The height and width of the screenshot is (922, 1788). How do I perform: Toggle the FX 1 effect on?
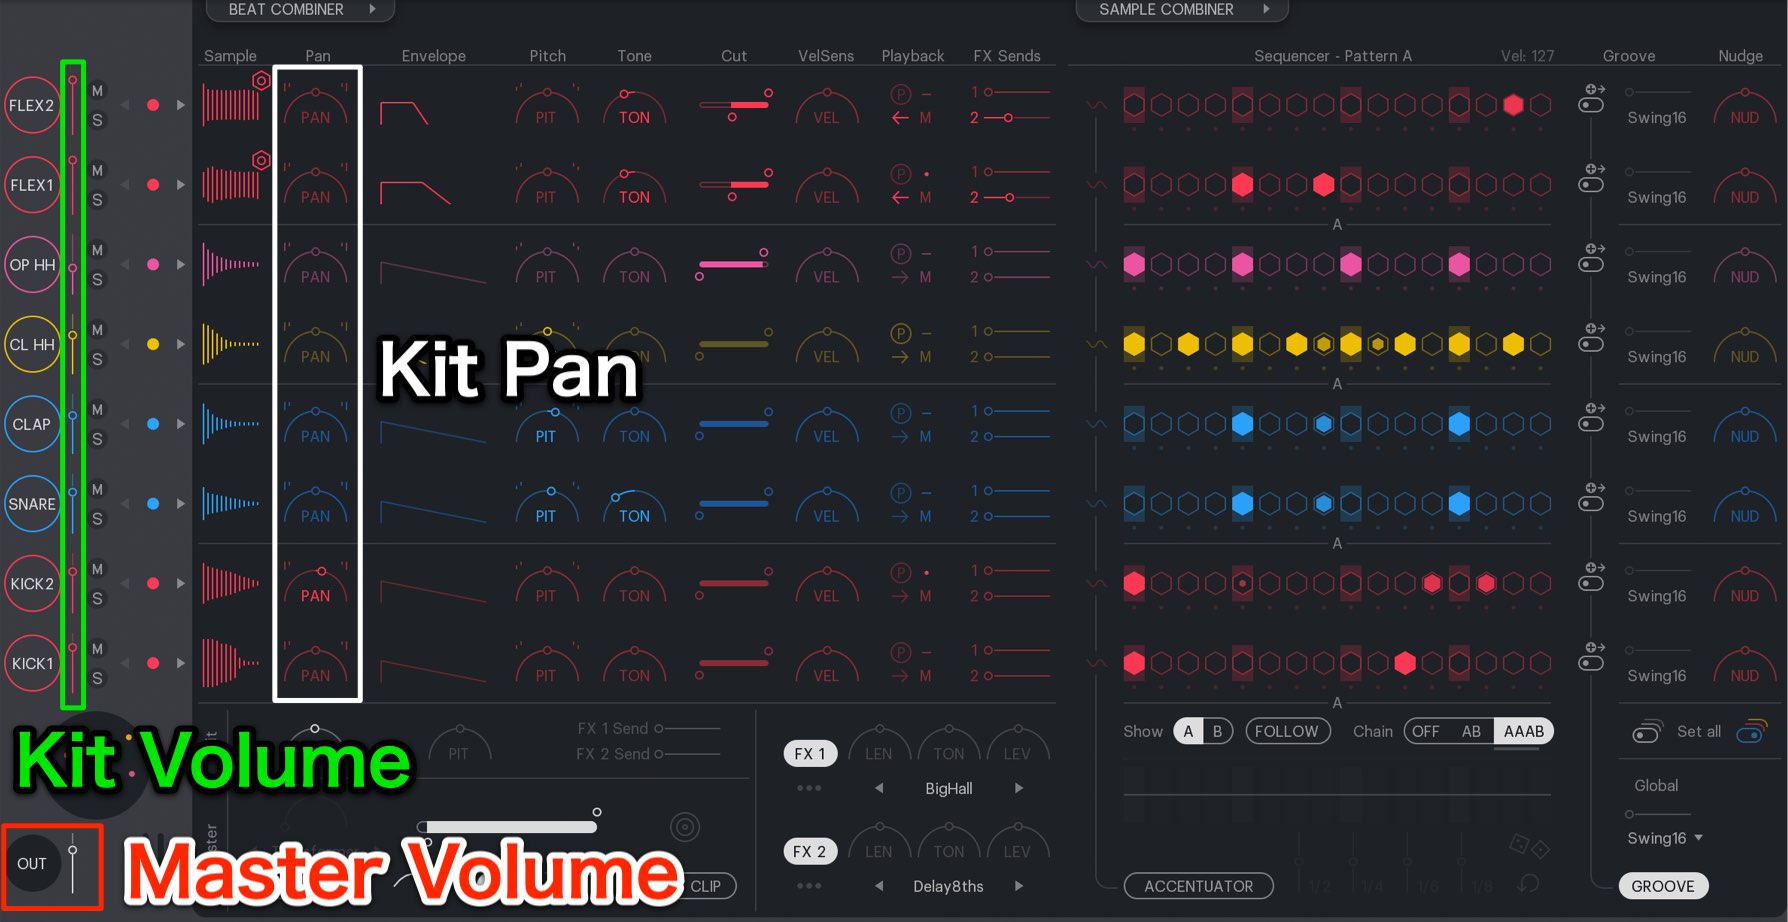tap(810, 754)
